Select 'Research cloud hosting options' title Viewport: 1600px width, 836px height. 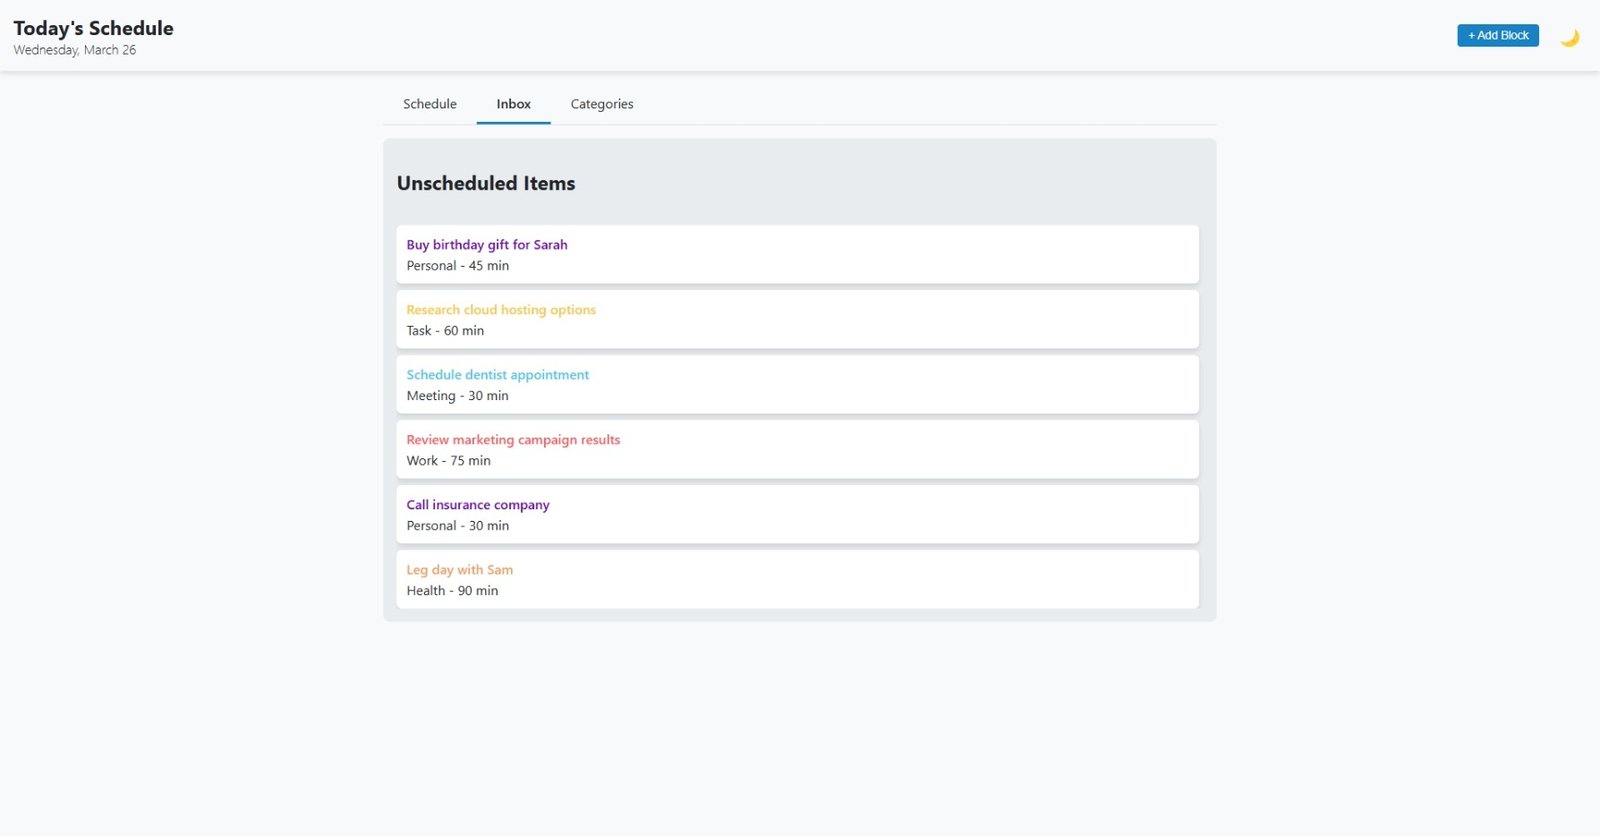click(500, 310)
